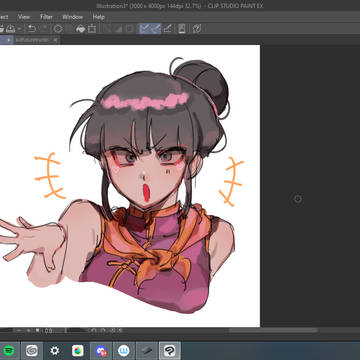Screen dimensions: 360x360
Task: Open the spiral app on taskbar
Action: click(32, 351)
